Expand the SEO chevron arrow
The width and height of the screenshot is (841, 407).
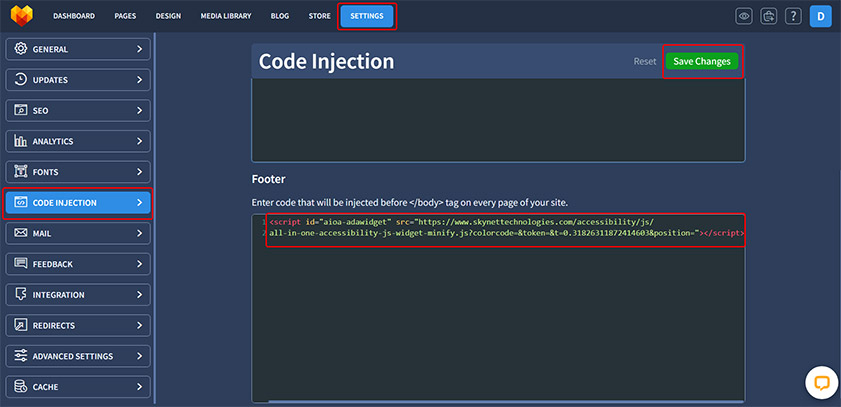[139, 110]
